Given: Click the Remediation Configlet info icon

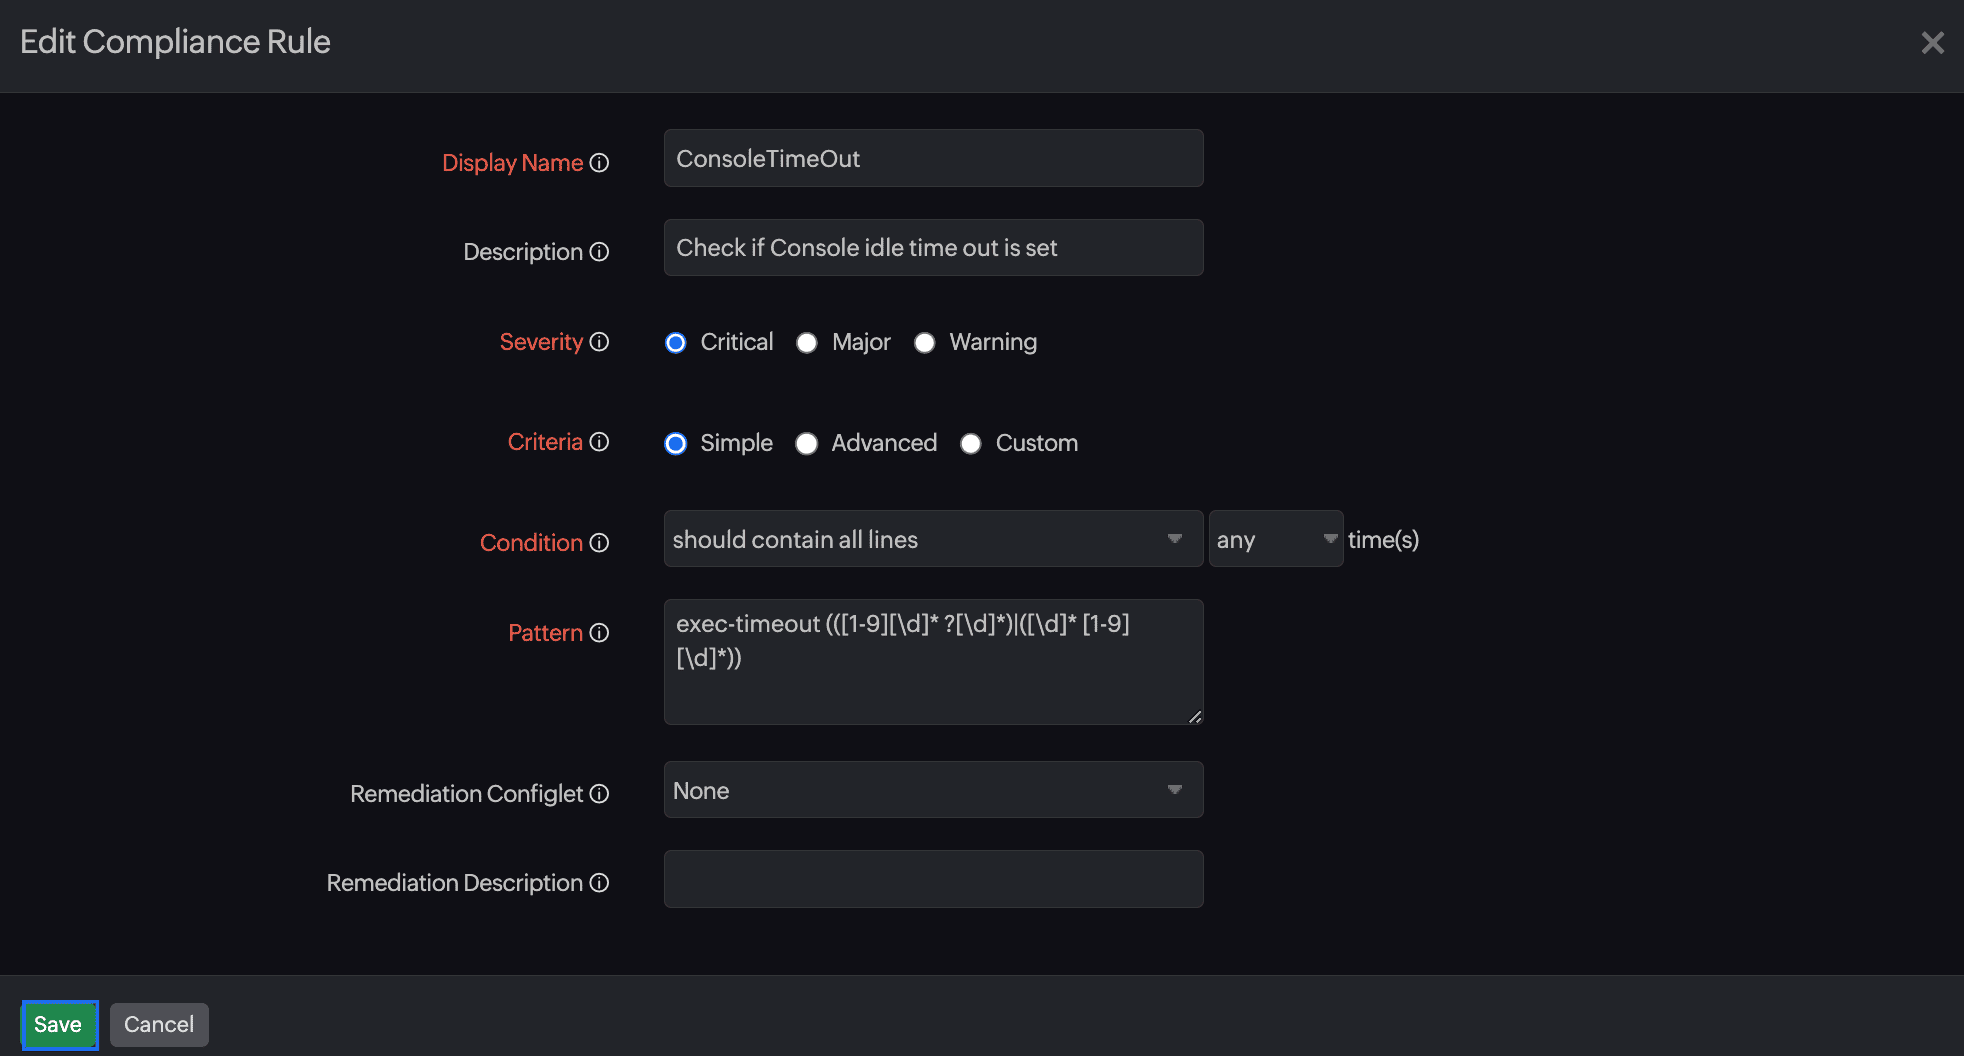Looking at the screenshot, I should [x=599, y=793].
